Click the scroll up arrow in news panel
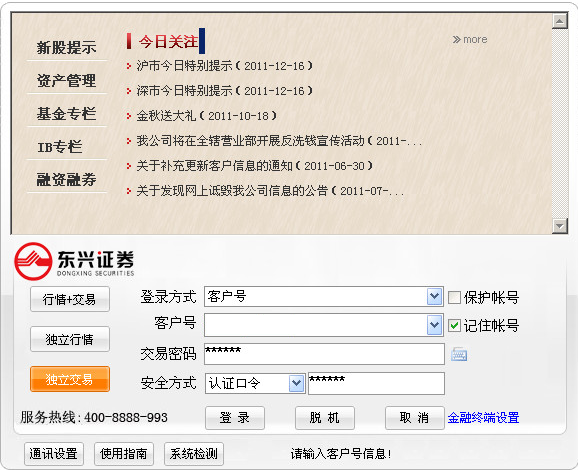 coord(559,21)
